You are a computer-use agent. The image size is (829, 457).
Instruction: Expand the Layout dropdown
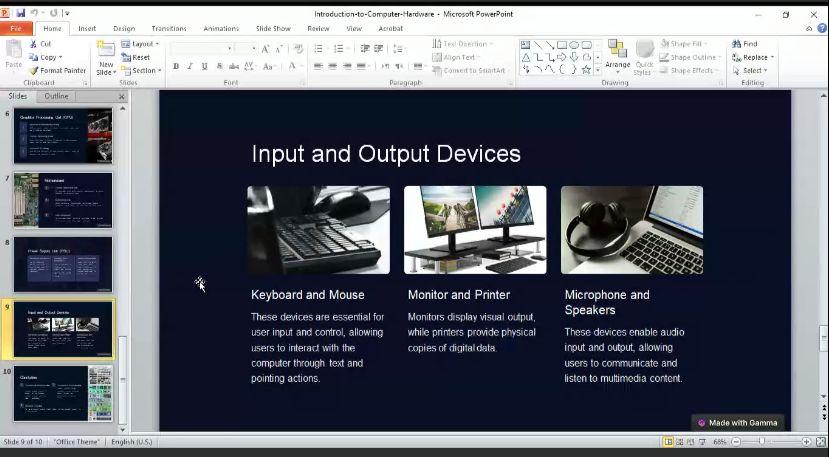tap(141, 44)
